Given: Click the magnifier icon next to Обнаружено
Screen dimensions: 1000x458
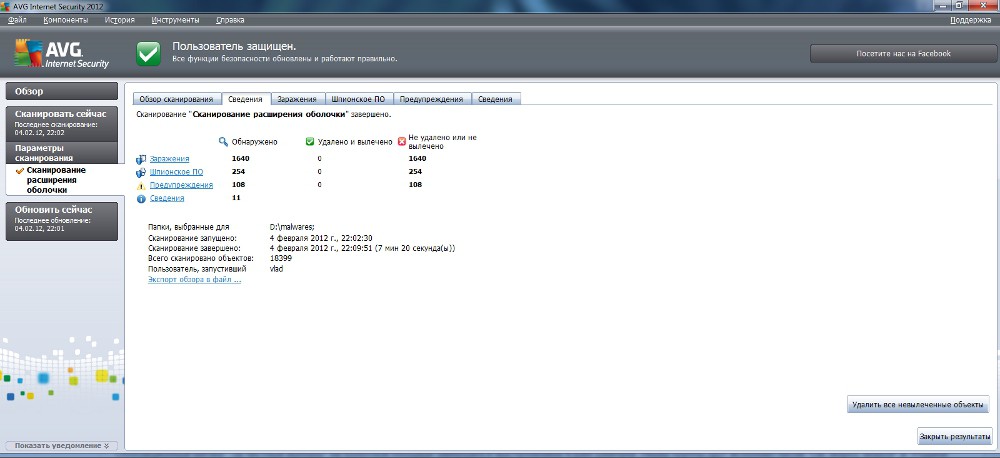Looking at the screenshot, I should [x=223, y=142].
